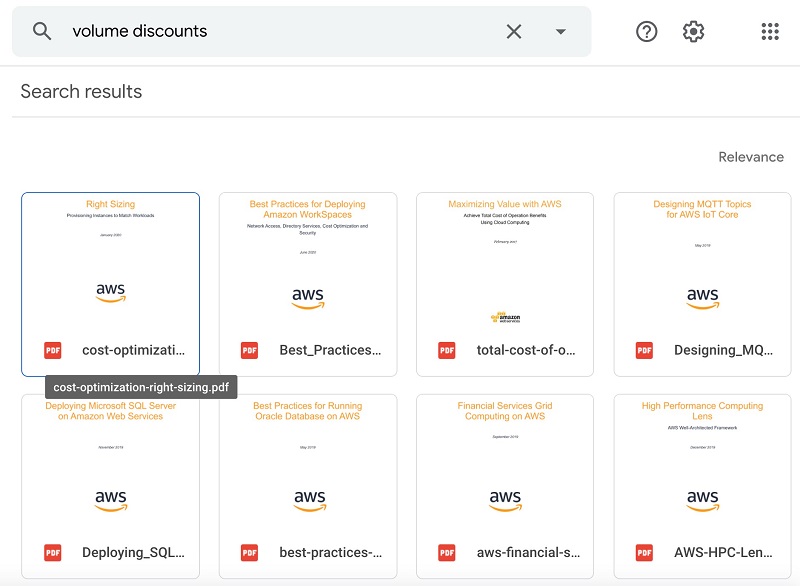Click PDF icon beside best-practices-... file

click(249, 553)
